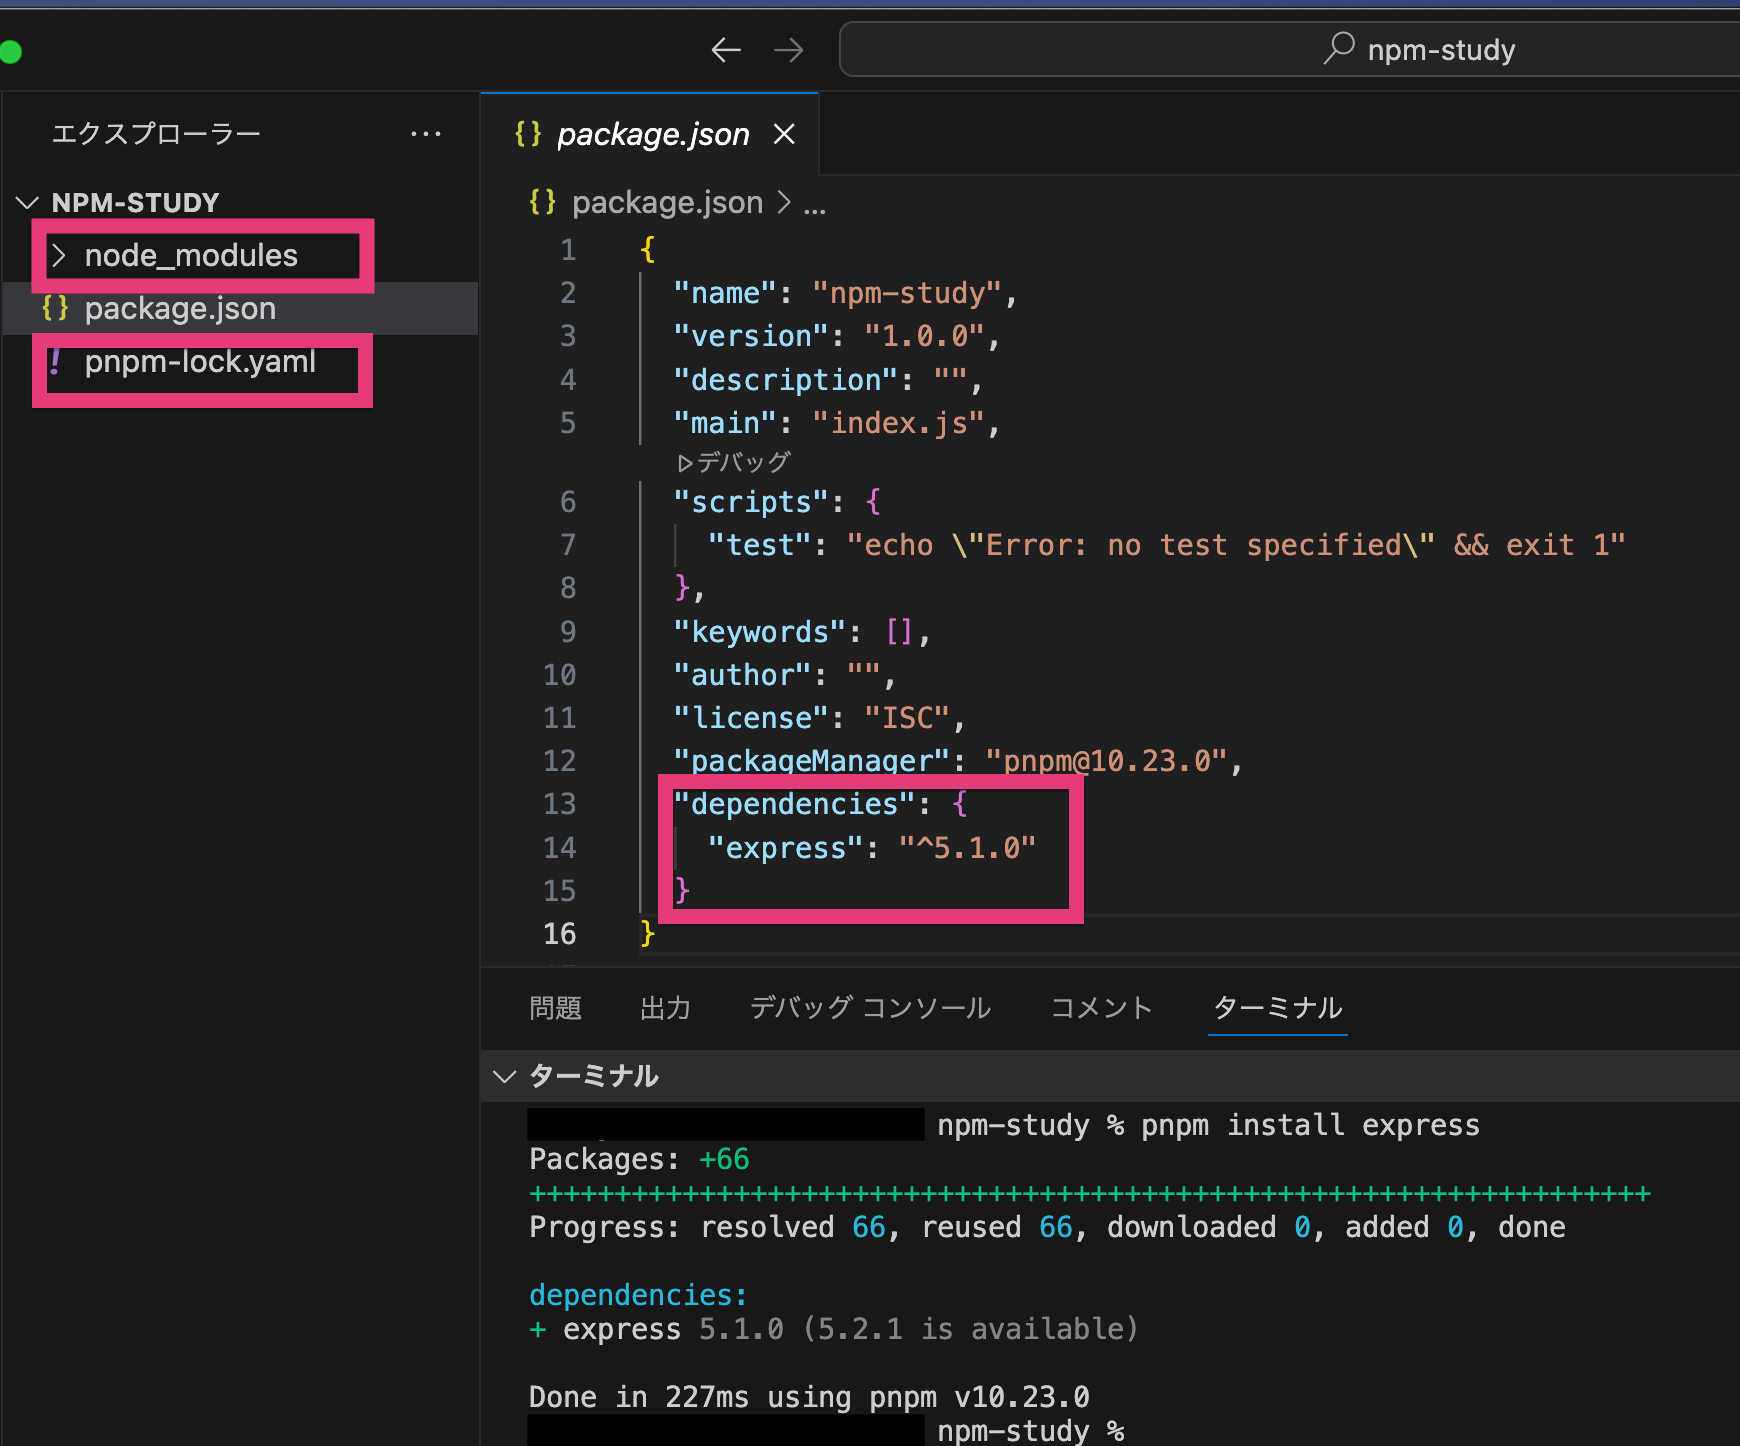The image size is (1740, 1446).
Task: Click the forward navigation arrow
Action: coord(789,50)
